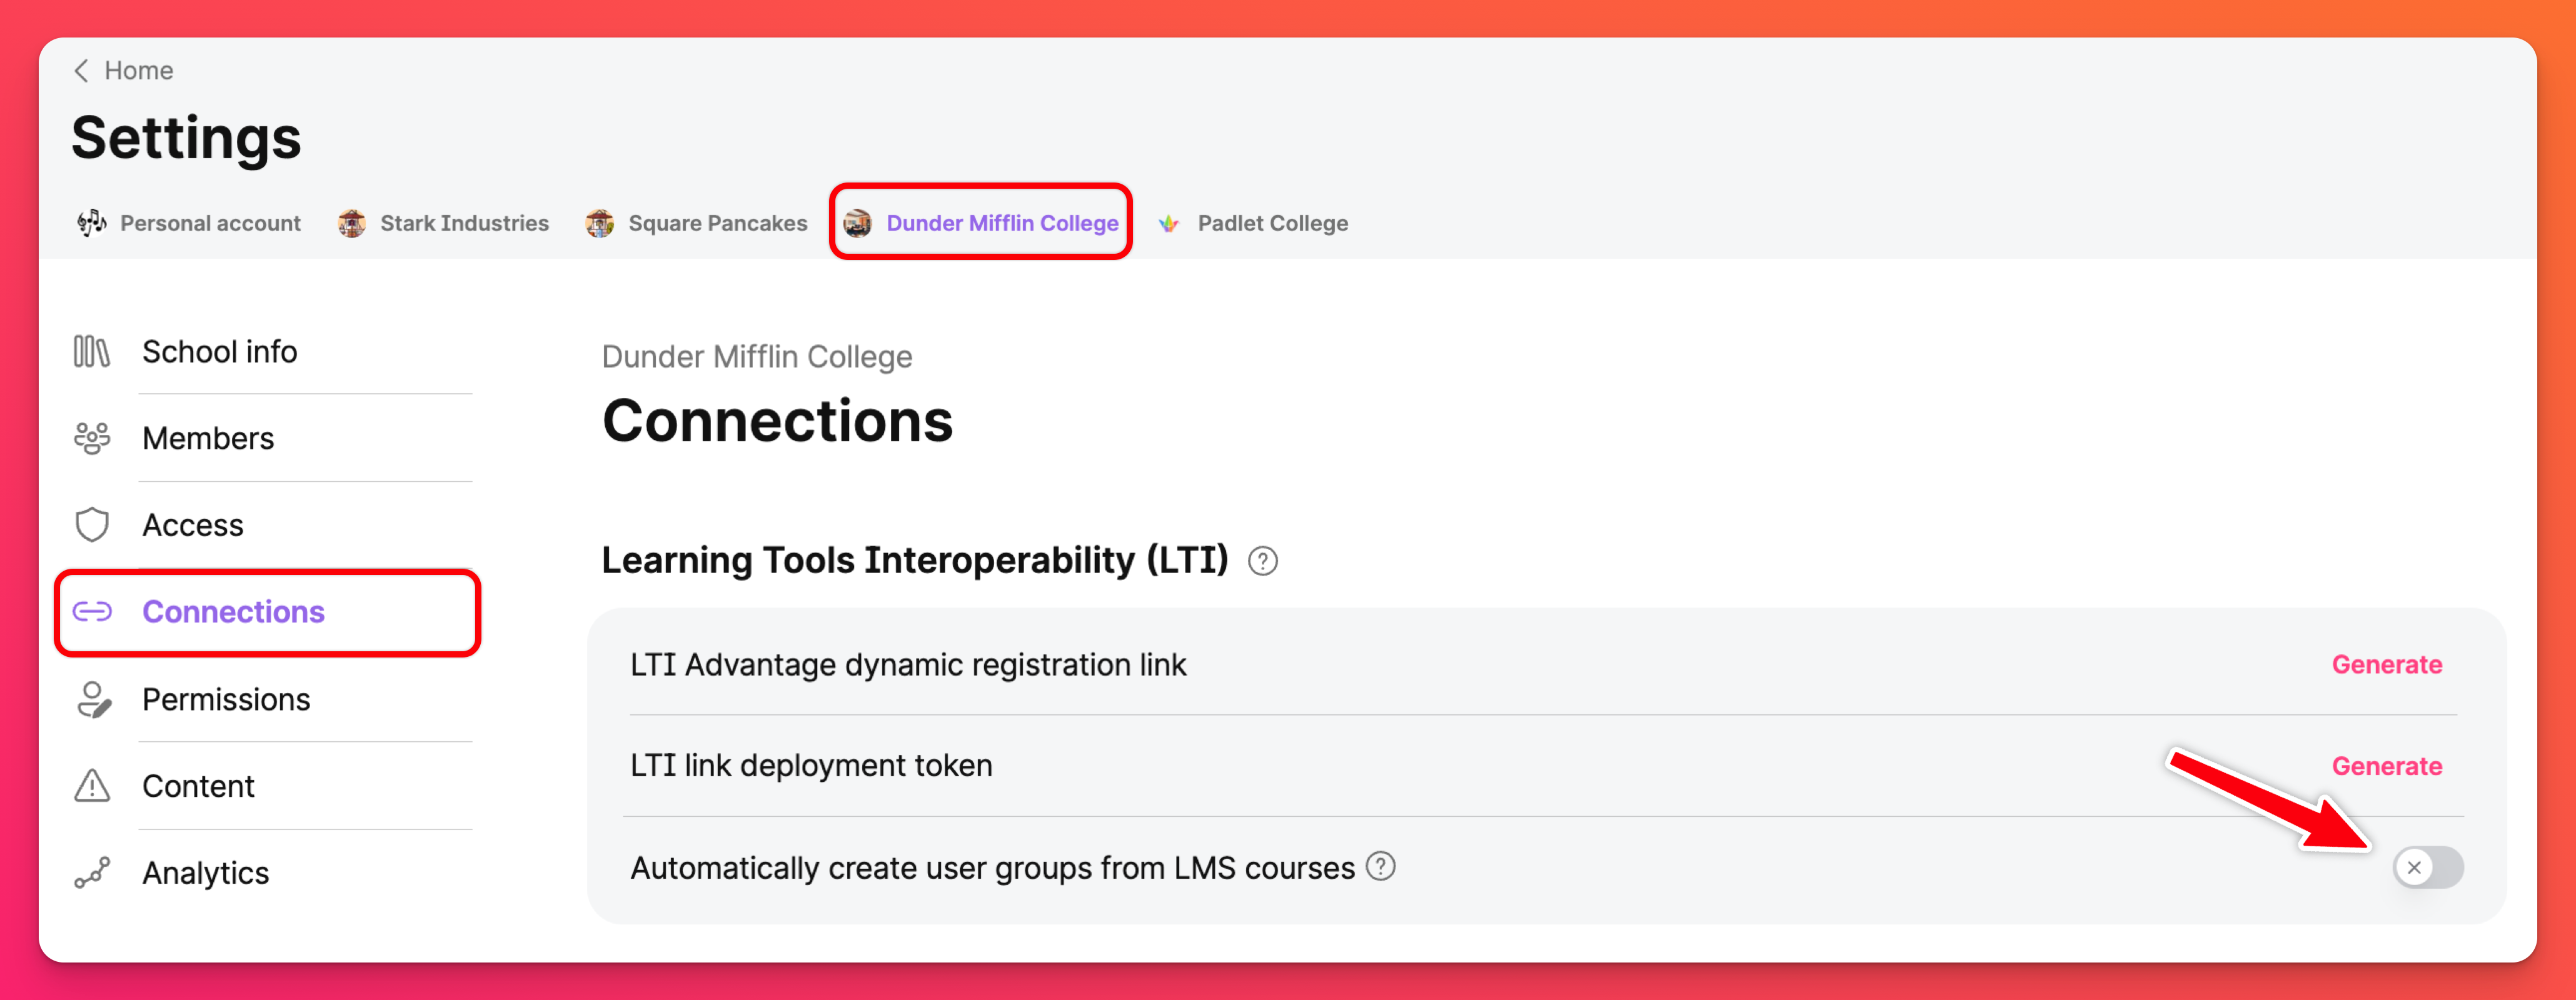2576x1000 pixels.
Task: Switch to Stark Industries tab
Action: pyautogui.click(x=444, y=223)
